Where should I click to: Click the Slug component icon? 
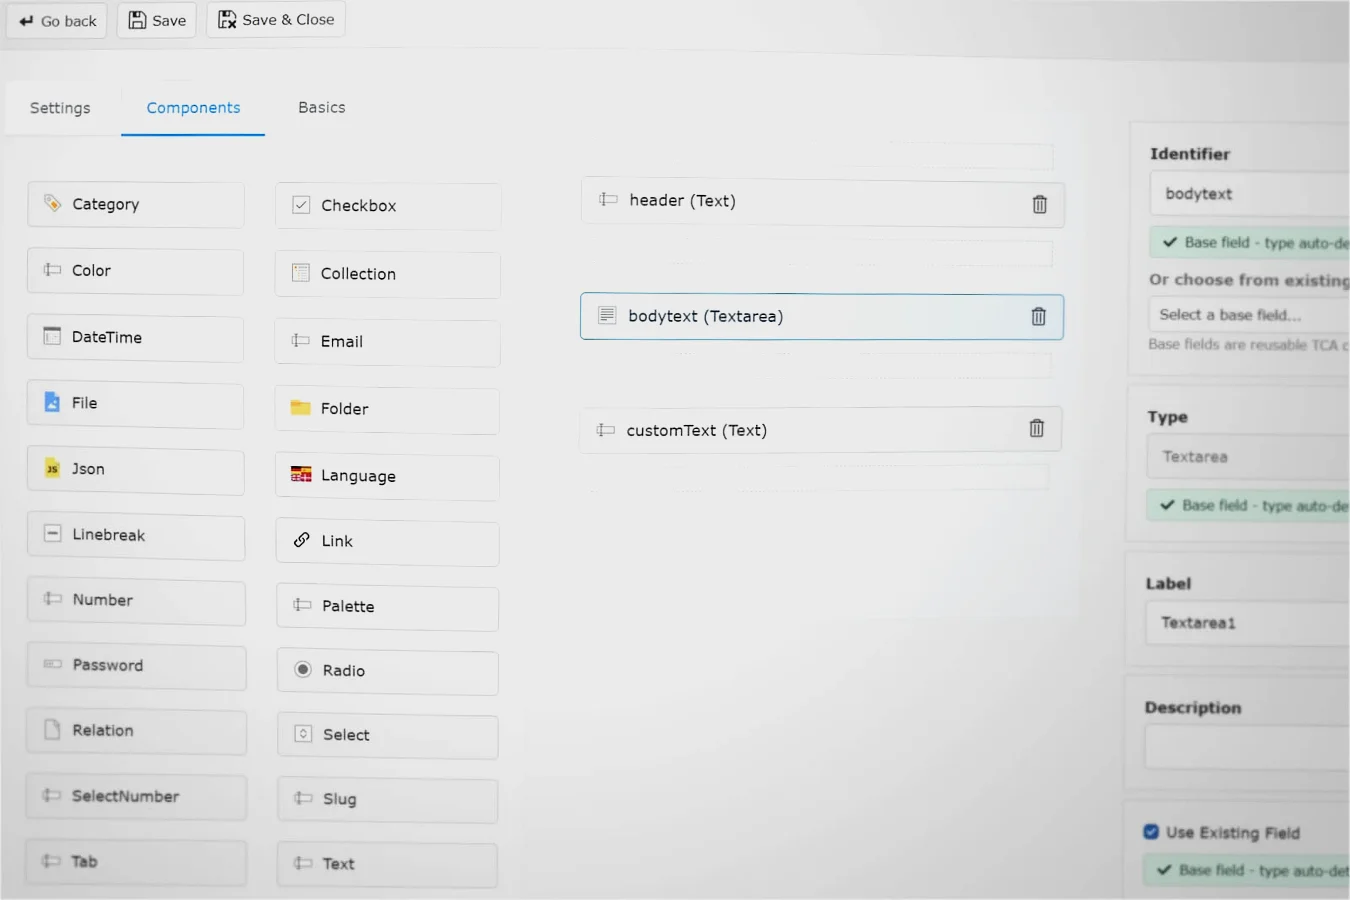coord(303,798)
